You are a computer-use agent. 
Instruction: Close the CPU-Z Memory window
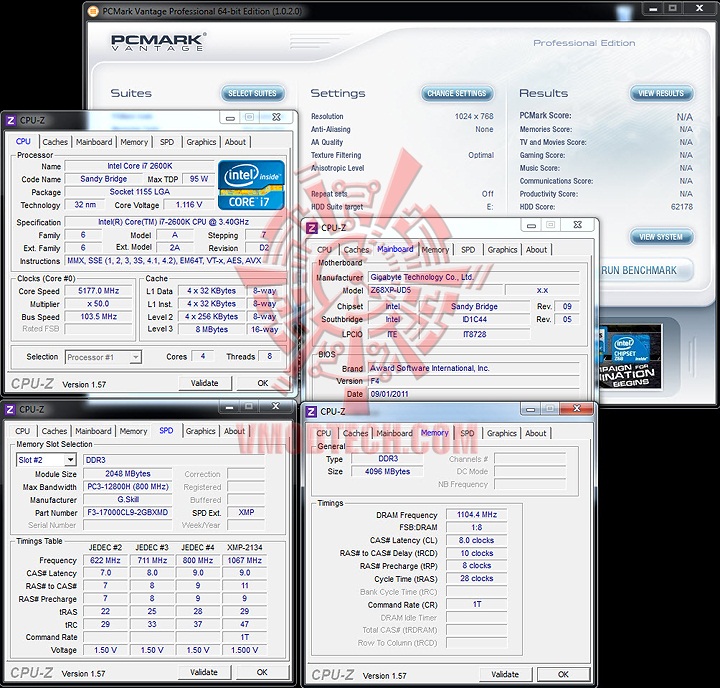tap(577, 409)
